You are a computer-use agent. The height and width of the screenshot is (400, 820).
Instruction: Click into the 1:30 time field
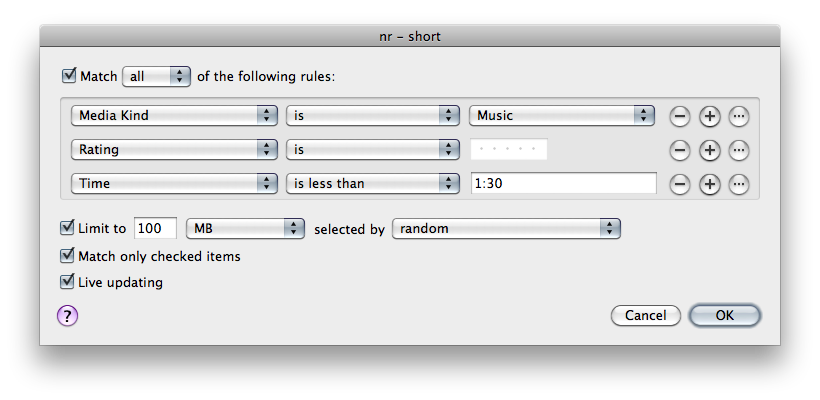(x=564, y=184)
